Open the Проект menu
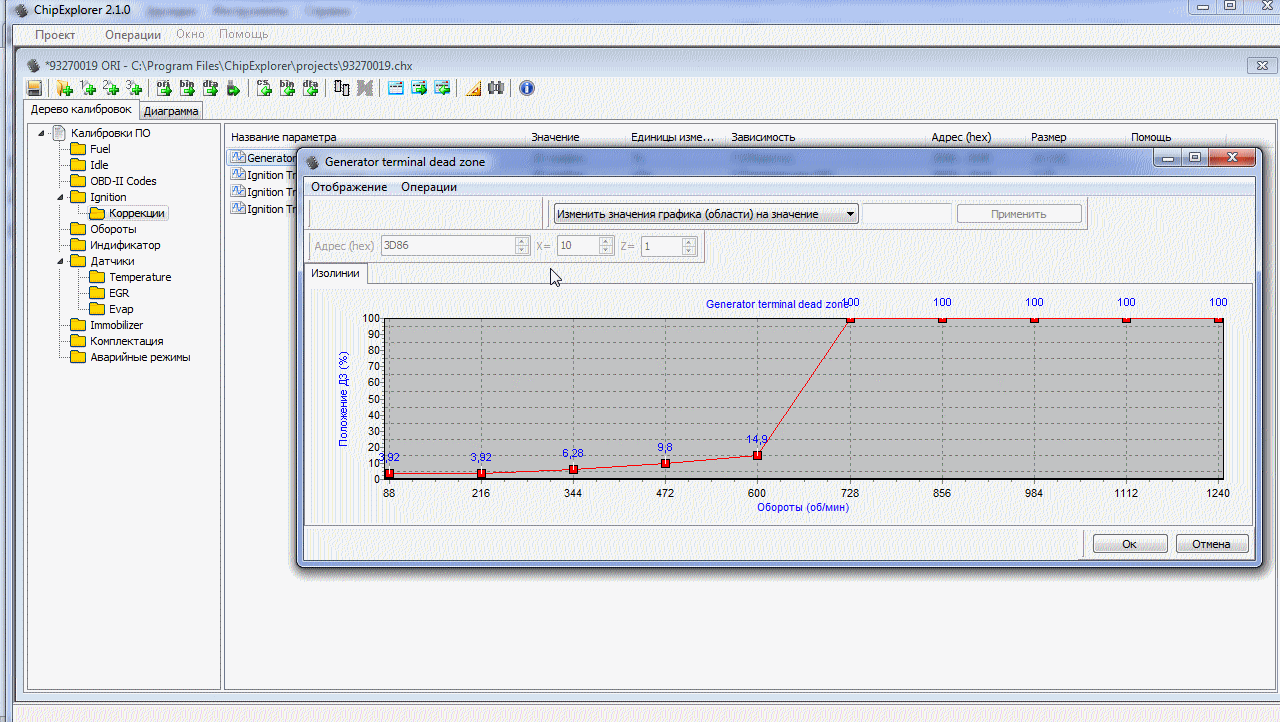Screen dimensions: 1280x722 [55, 34]
